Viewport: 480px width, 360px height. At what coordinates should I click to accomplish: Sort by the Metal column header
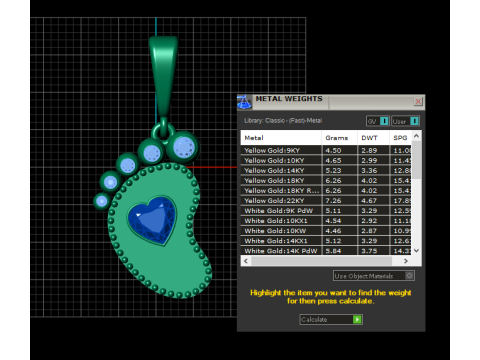pyautogui.click(x=281, y=138)
